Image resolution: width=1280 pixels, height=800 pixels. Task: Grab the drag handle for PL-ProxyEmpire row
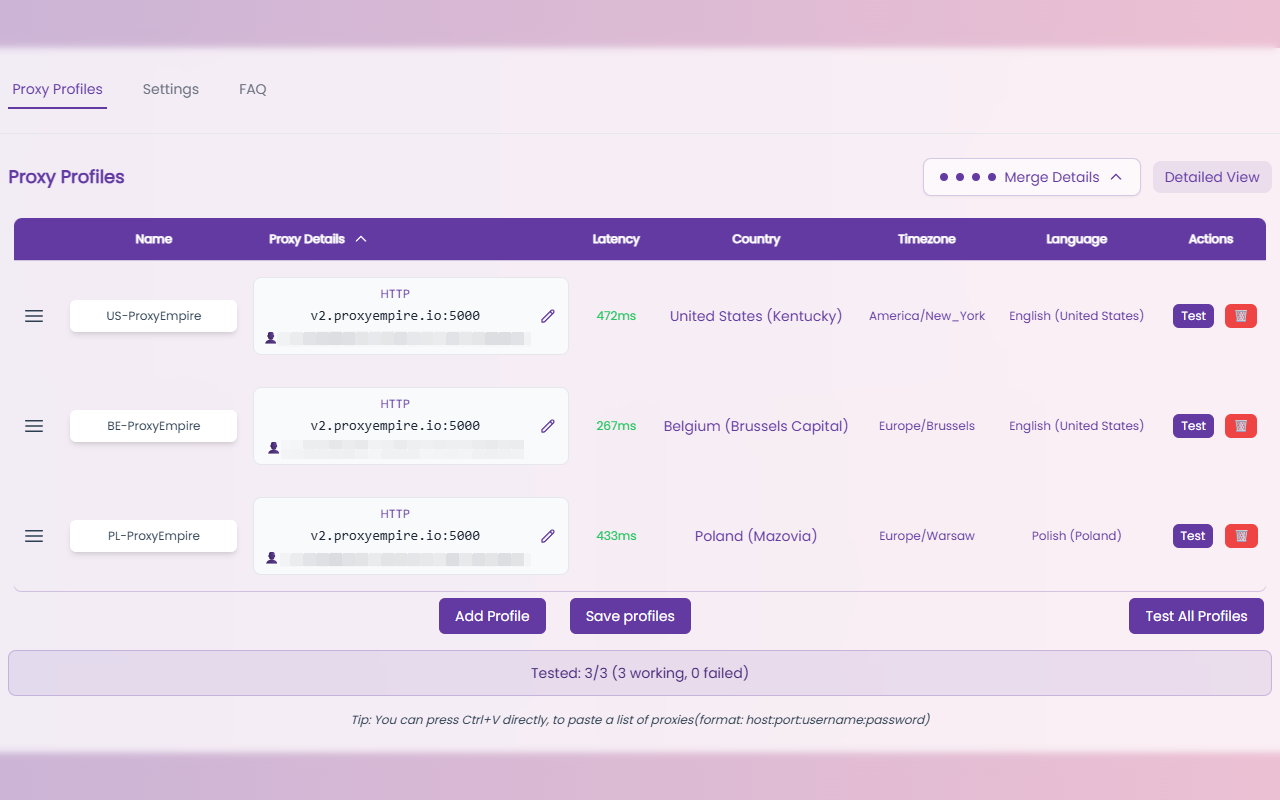(34, 536)
